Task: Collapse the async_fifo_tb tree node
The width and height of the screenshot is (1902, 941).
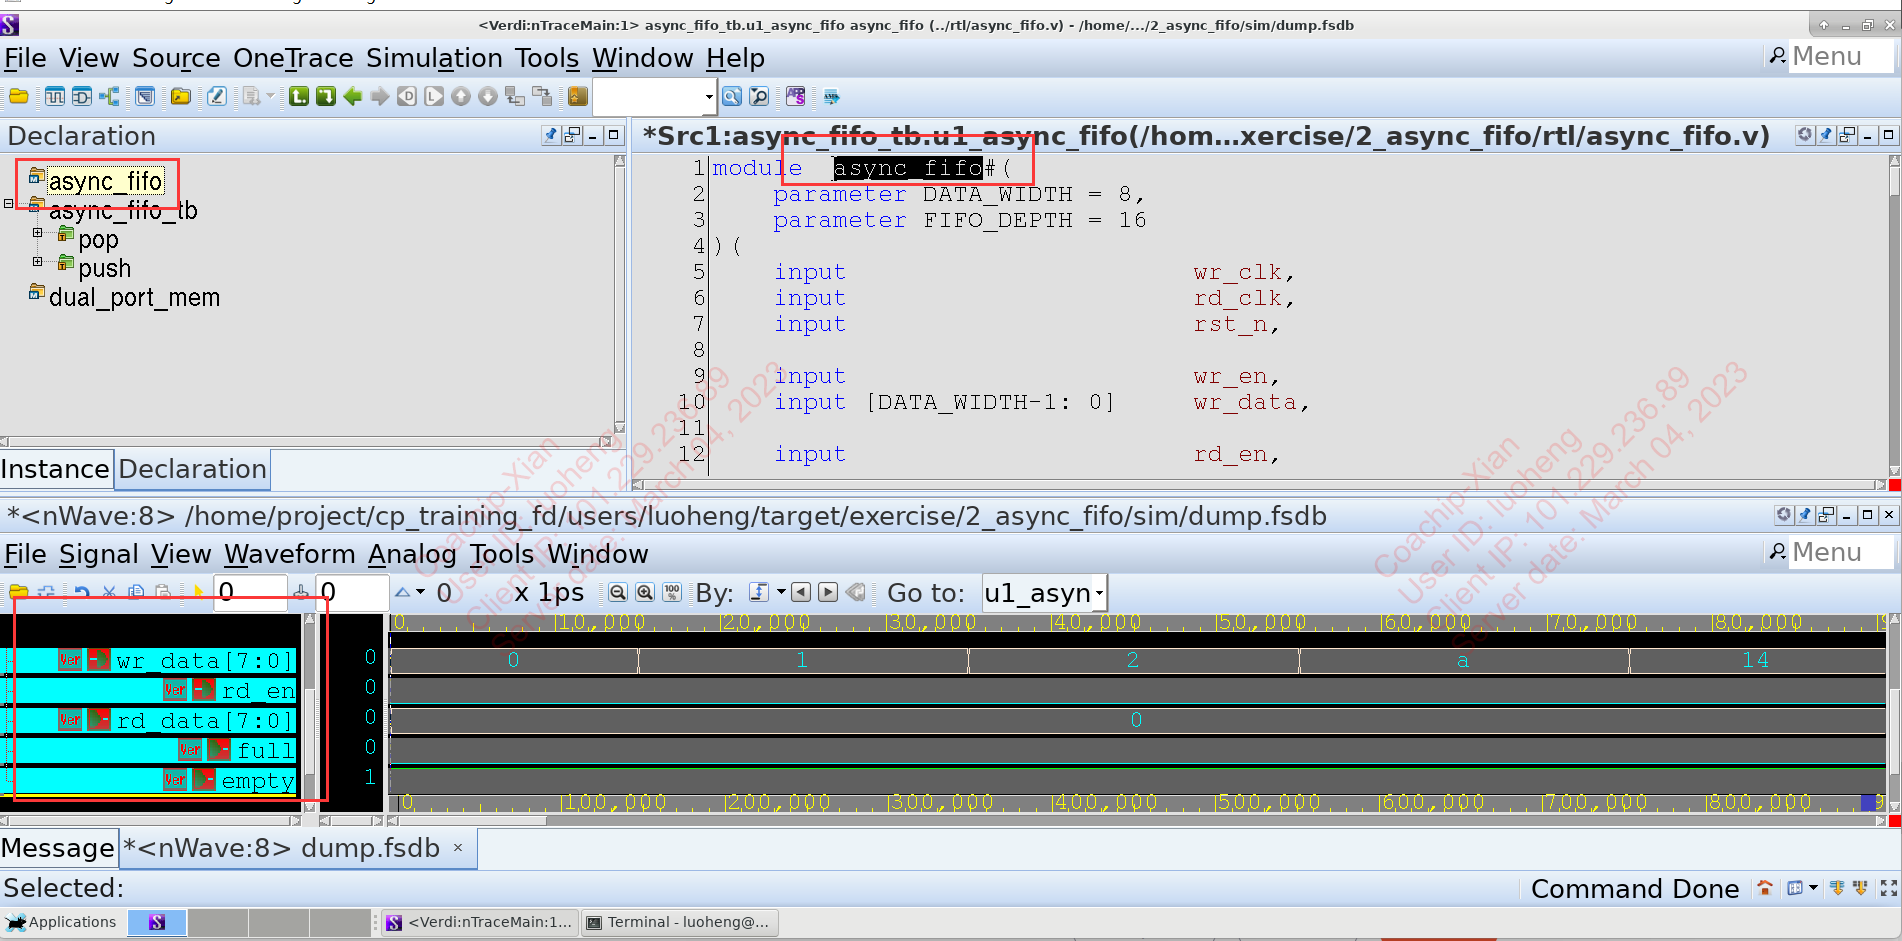Action: 9,203
